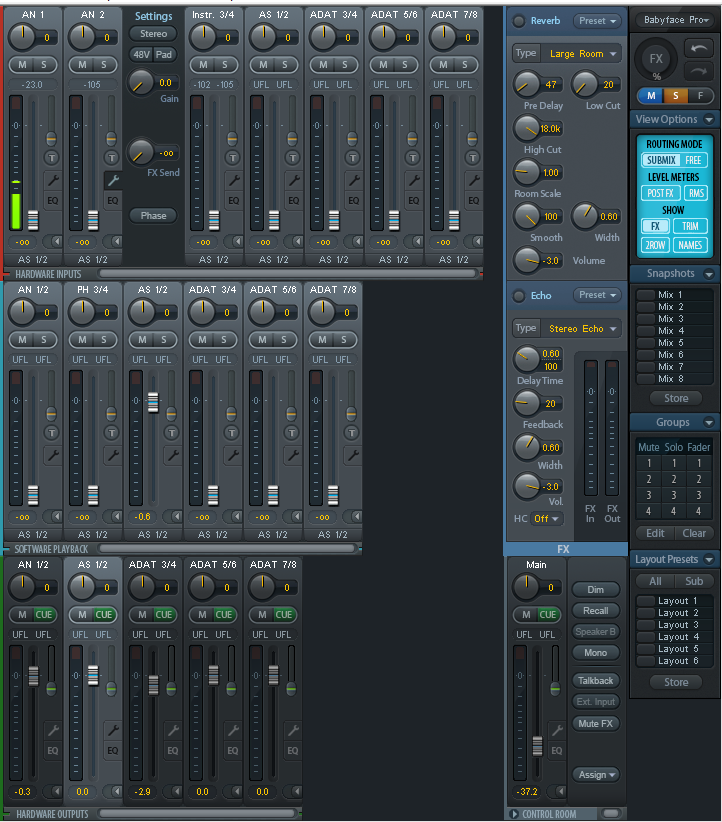The image size is (722, 822).
Task: Click the EQ icon on ADAT 3/4 output
Action: point(173,751)
